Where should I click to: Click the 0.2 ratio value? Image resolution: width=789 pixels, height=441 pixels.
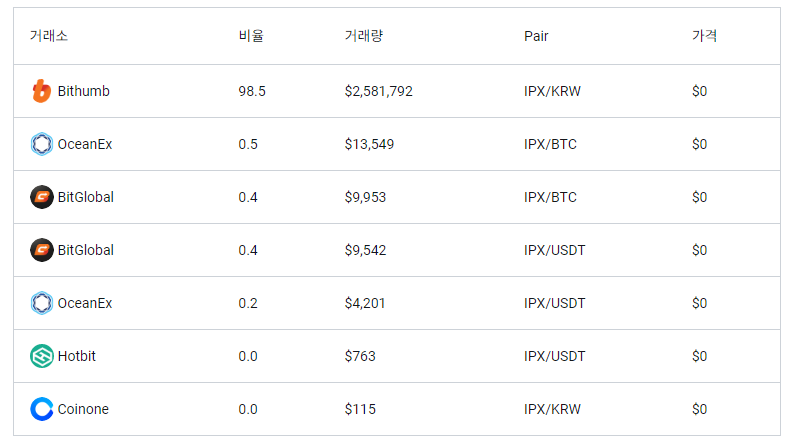pos(248,303)
